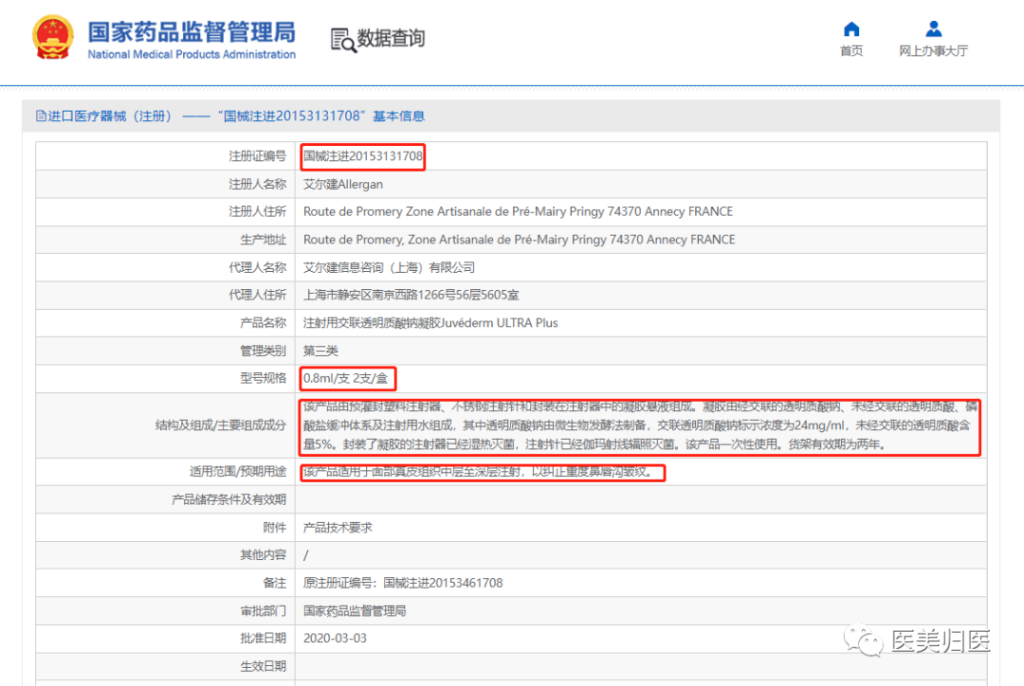Click the online service hall person icon
This screenshot has width=1024, height=686.
click(933, 29)
